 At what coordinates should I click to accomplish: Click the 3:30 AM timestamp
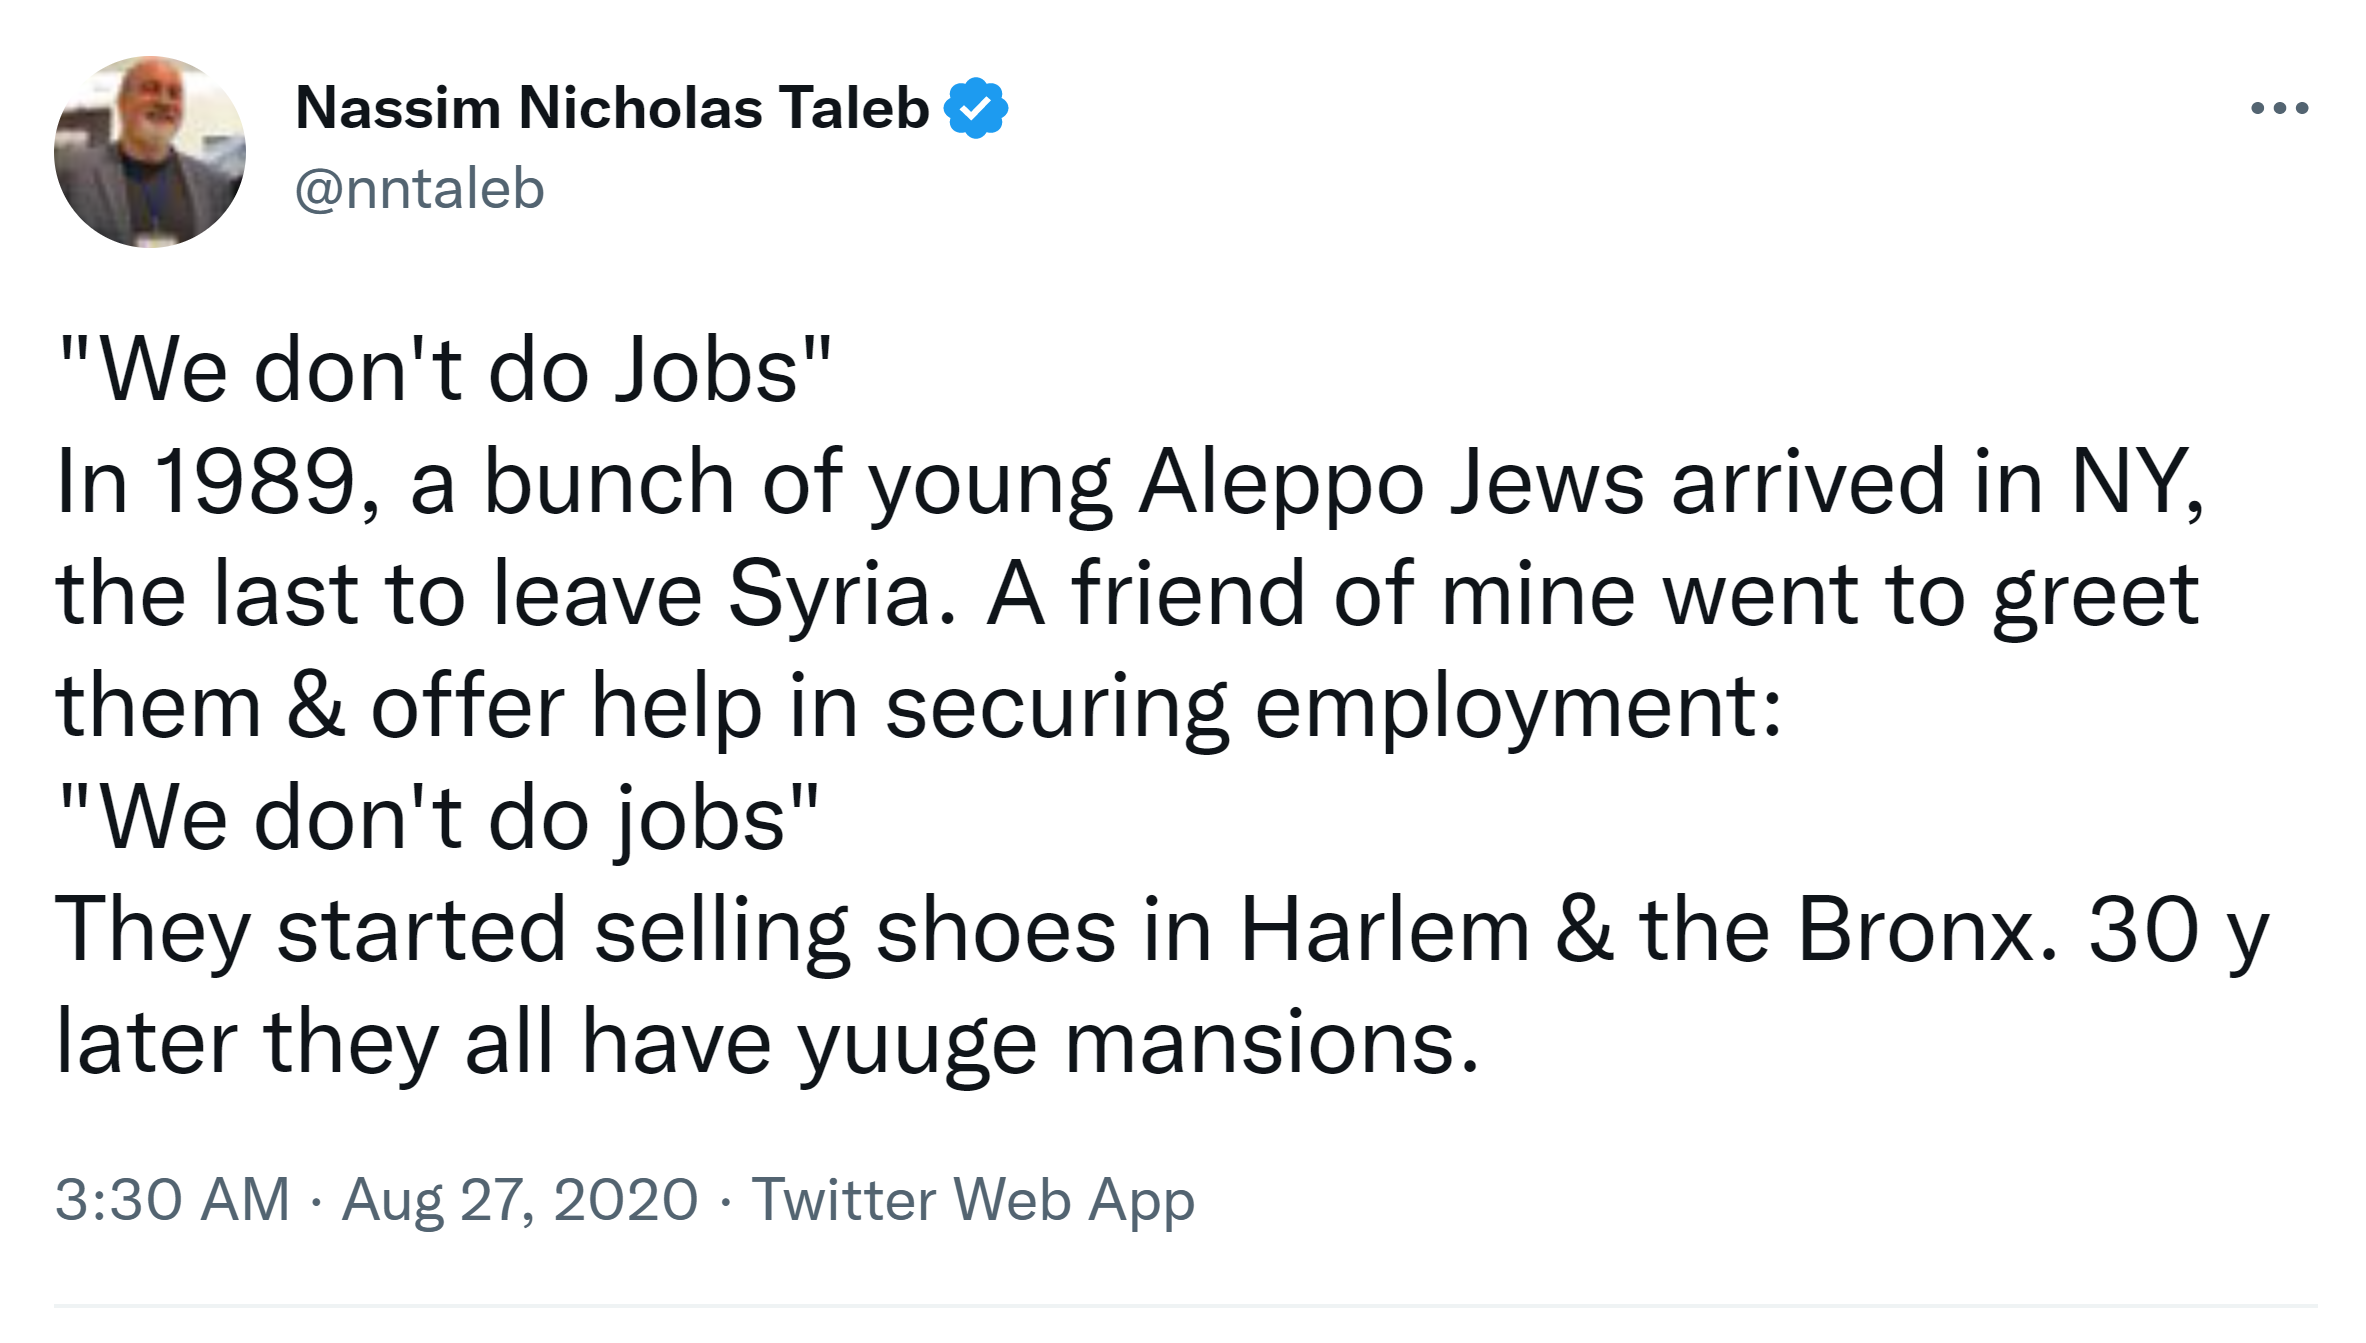click(x=172, y=1199)
